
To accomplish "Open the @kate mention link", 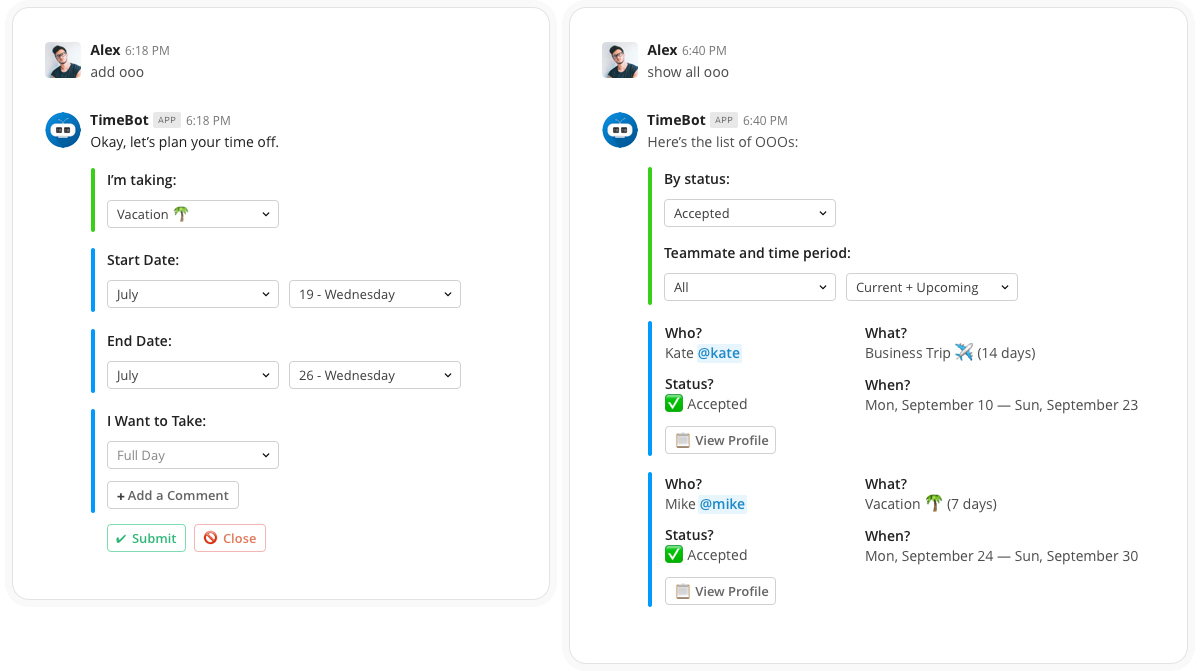I will point(719,353).
